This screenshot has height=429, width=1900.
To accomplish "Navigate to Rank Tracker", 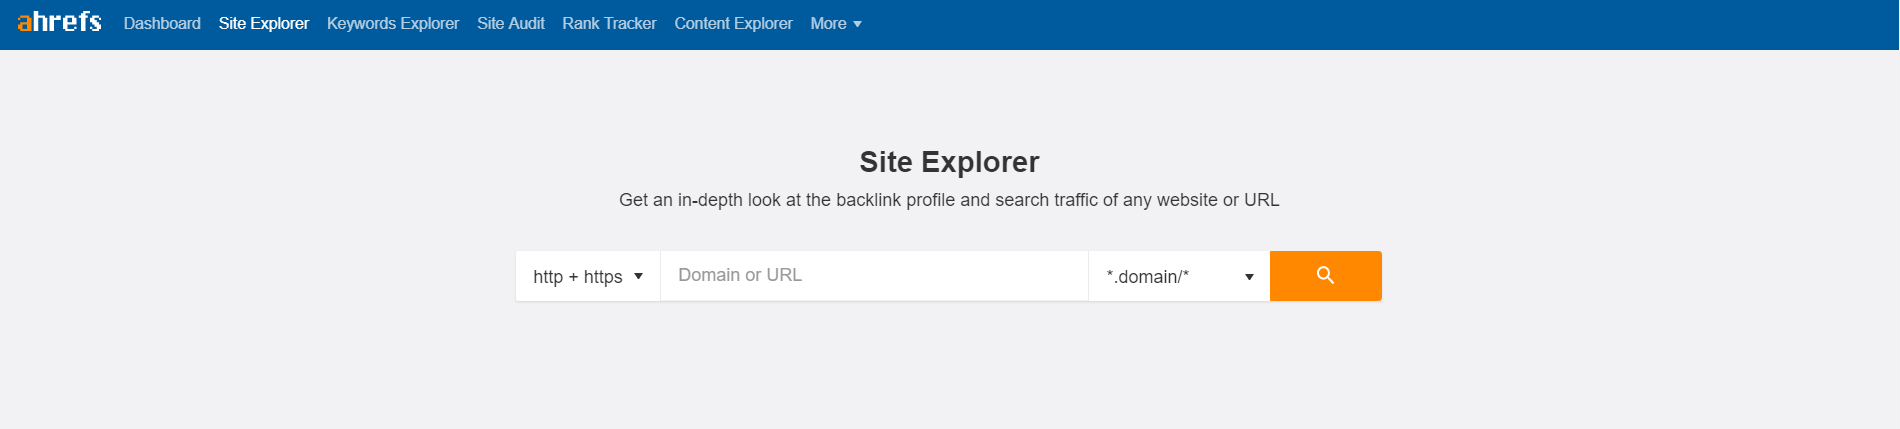I will [x=609, y=23].
